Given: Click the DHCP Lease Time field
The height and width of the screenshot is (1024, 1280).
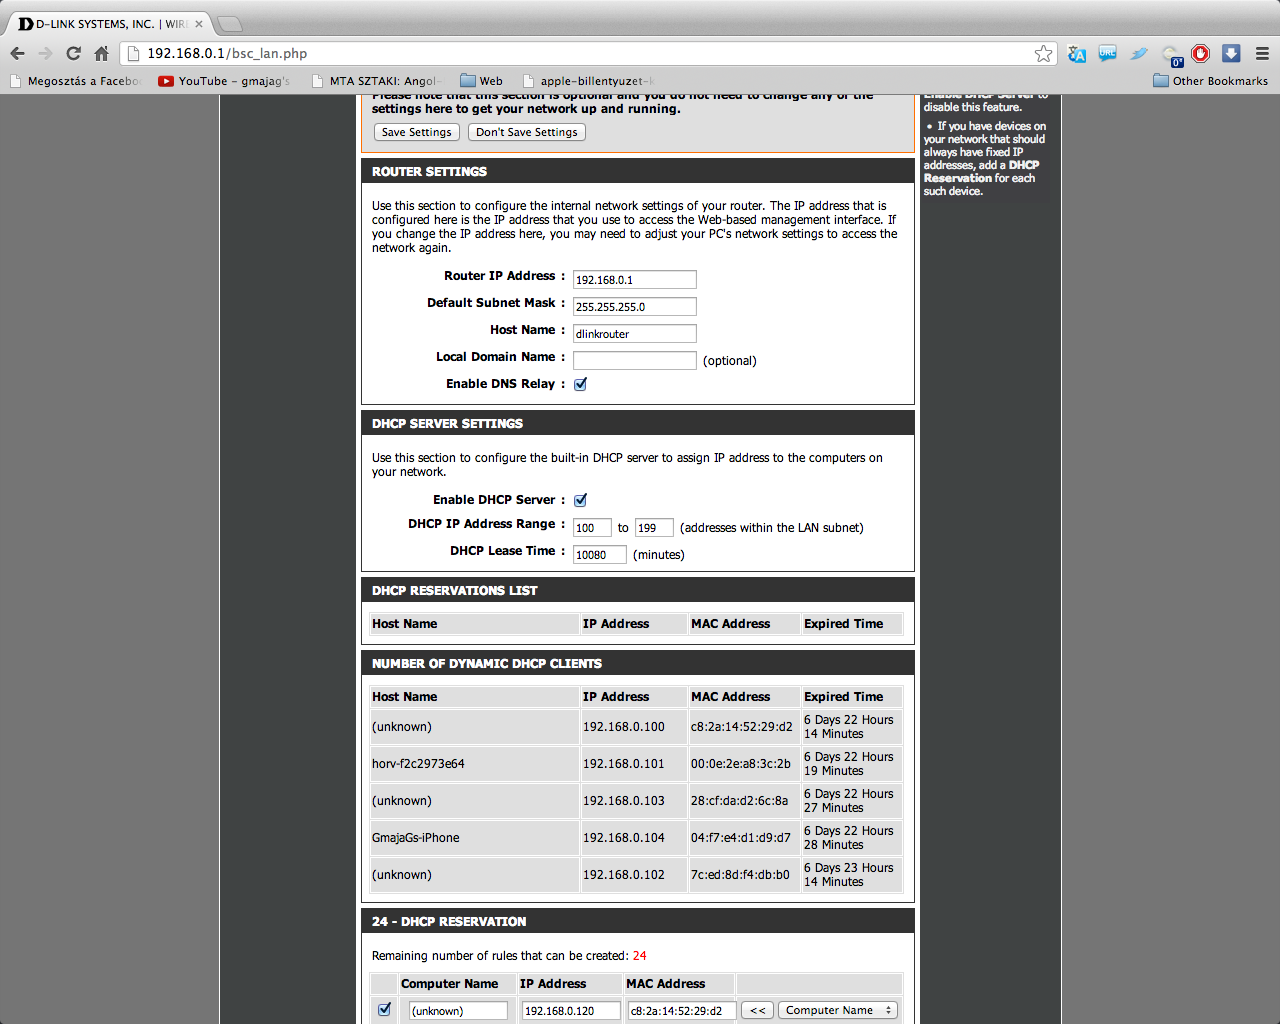Looking at the screenshot, I should tap(600, 555).
